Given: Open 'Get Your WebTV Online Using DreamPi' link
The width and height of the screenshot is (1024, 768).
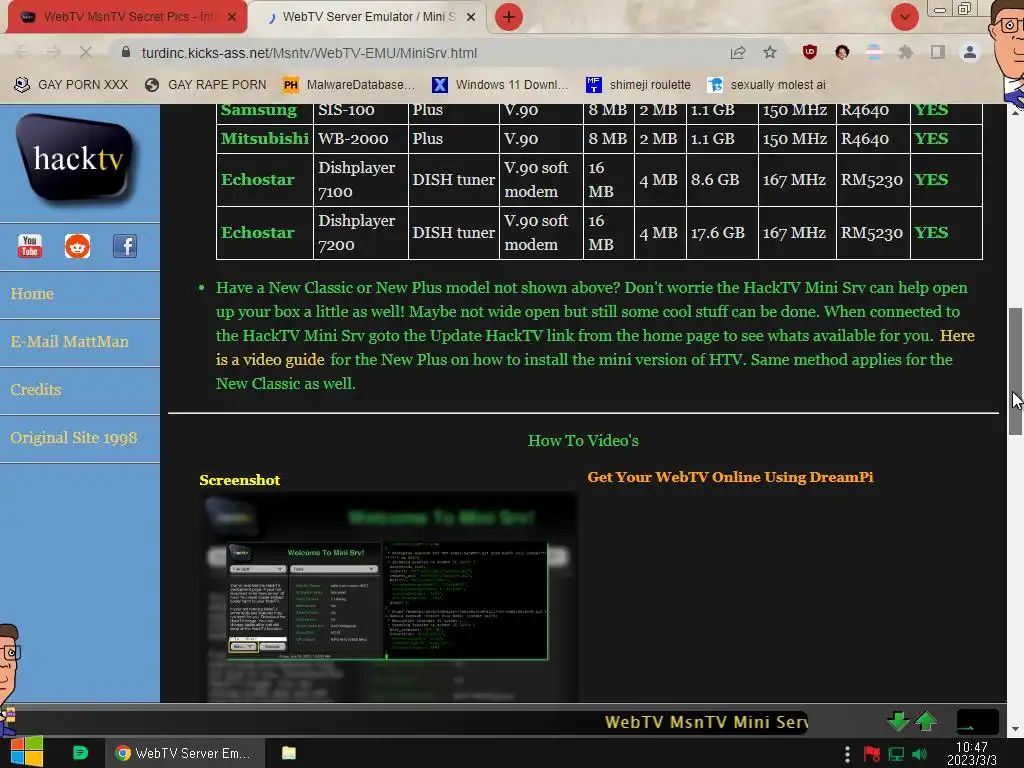Looking at the screenshot, I should [730, 477].
